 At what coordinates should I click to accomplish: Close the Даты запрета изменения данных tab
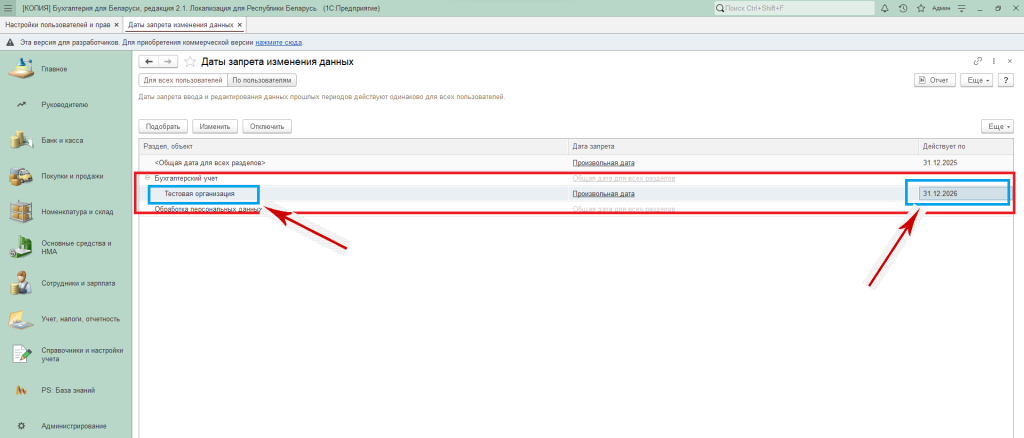point(239,24)
